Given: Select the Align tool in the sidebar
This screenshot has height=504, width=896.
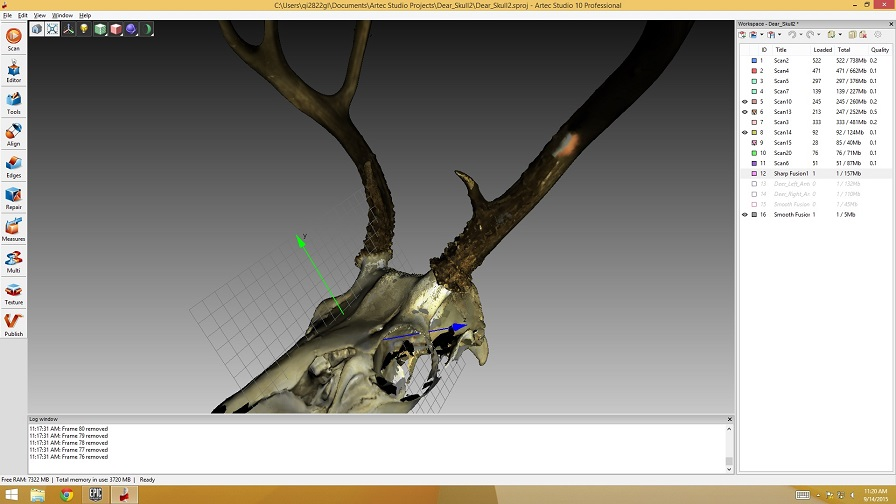Looking at the screenshot, I should tap(14, 133).
